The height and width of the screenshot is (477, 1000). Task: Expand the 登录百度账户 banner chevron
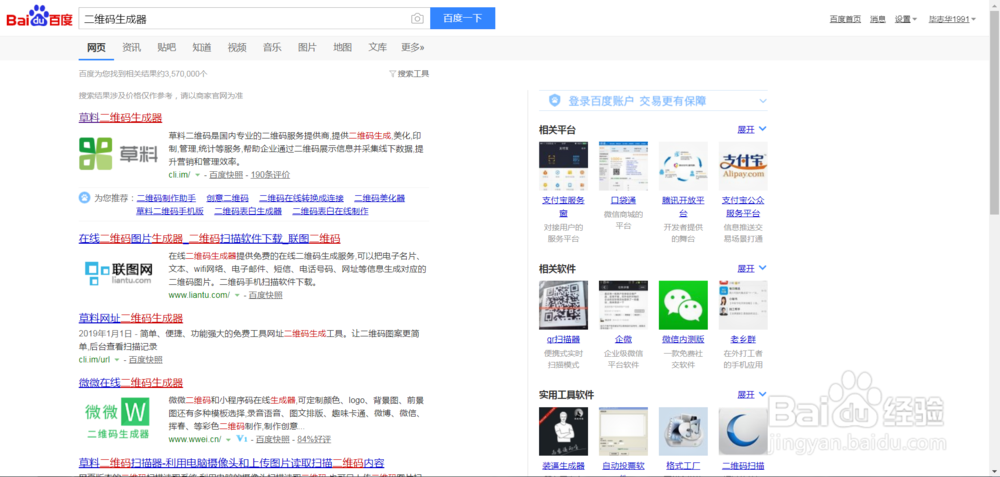pos(763,101)
